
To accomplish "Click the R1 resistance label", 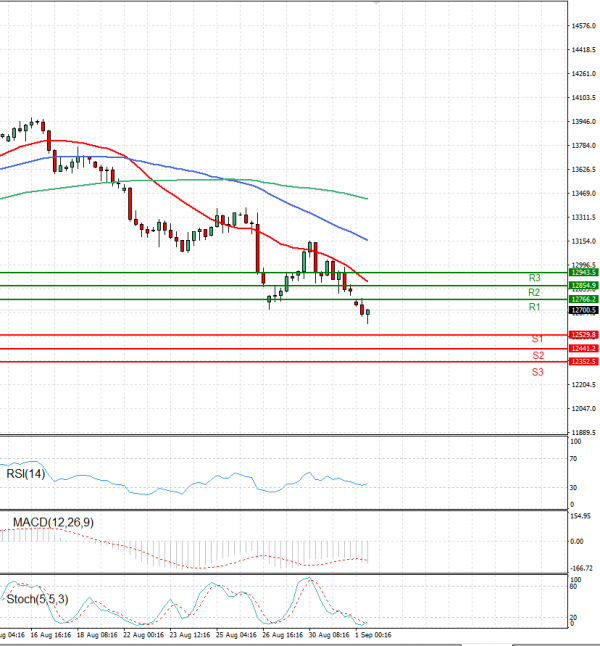I will point(535,306).
